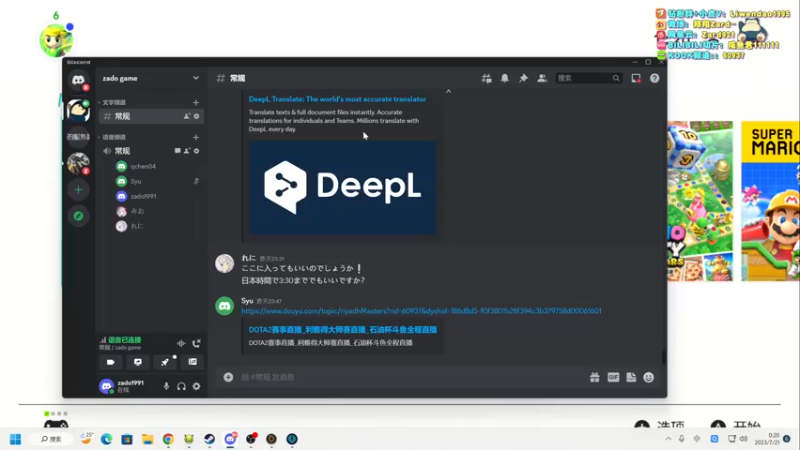Image resolution: width=800 pixels, height=450 pixels.
Task: Edit settings of the 常规 voice channel
Action: point(196,151)
